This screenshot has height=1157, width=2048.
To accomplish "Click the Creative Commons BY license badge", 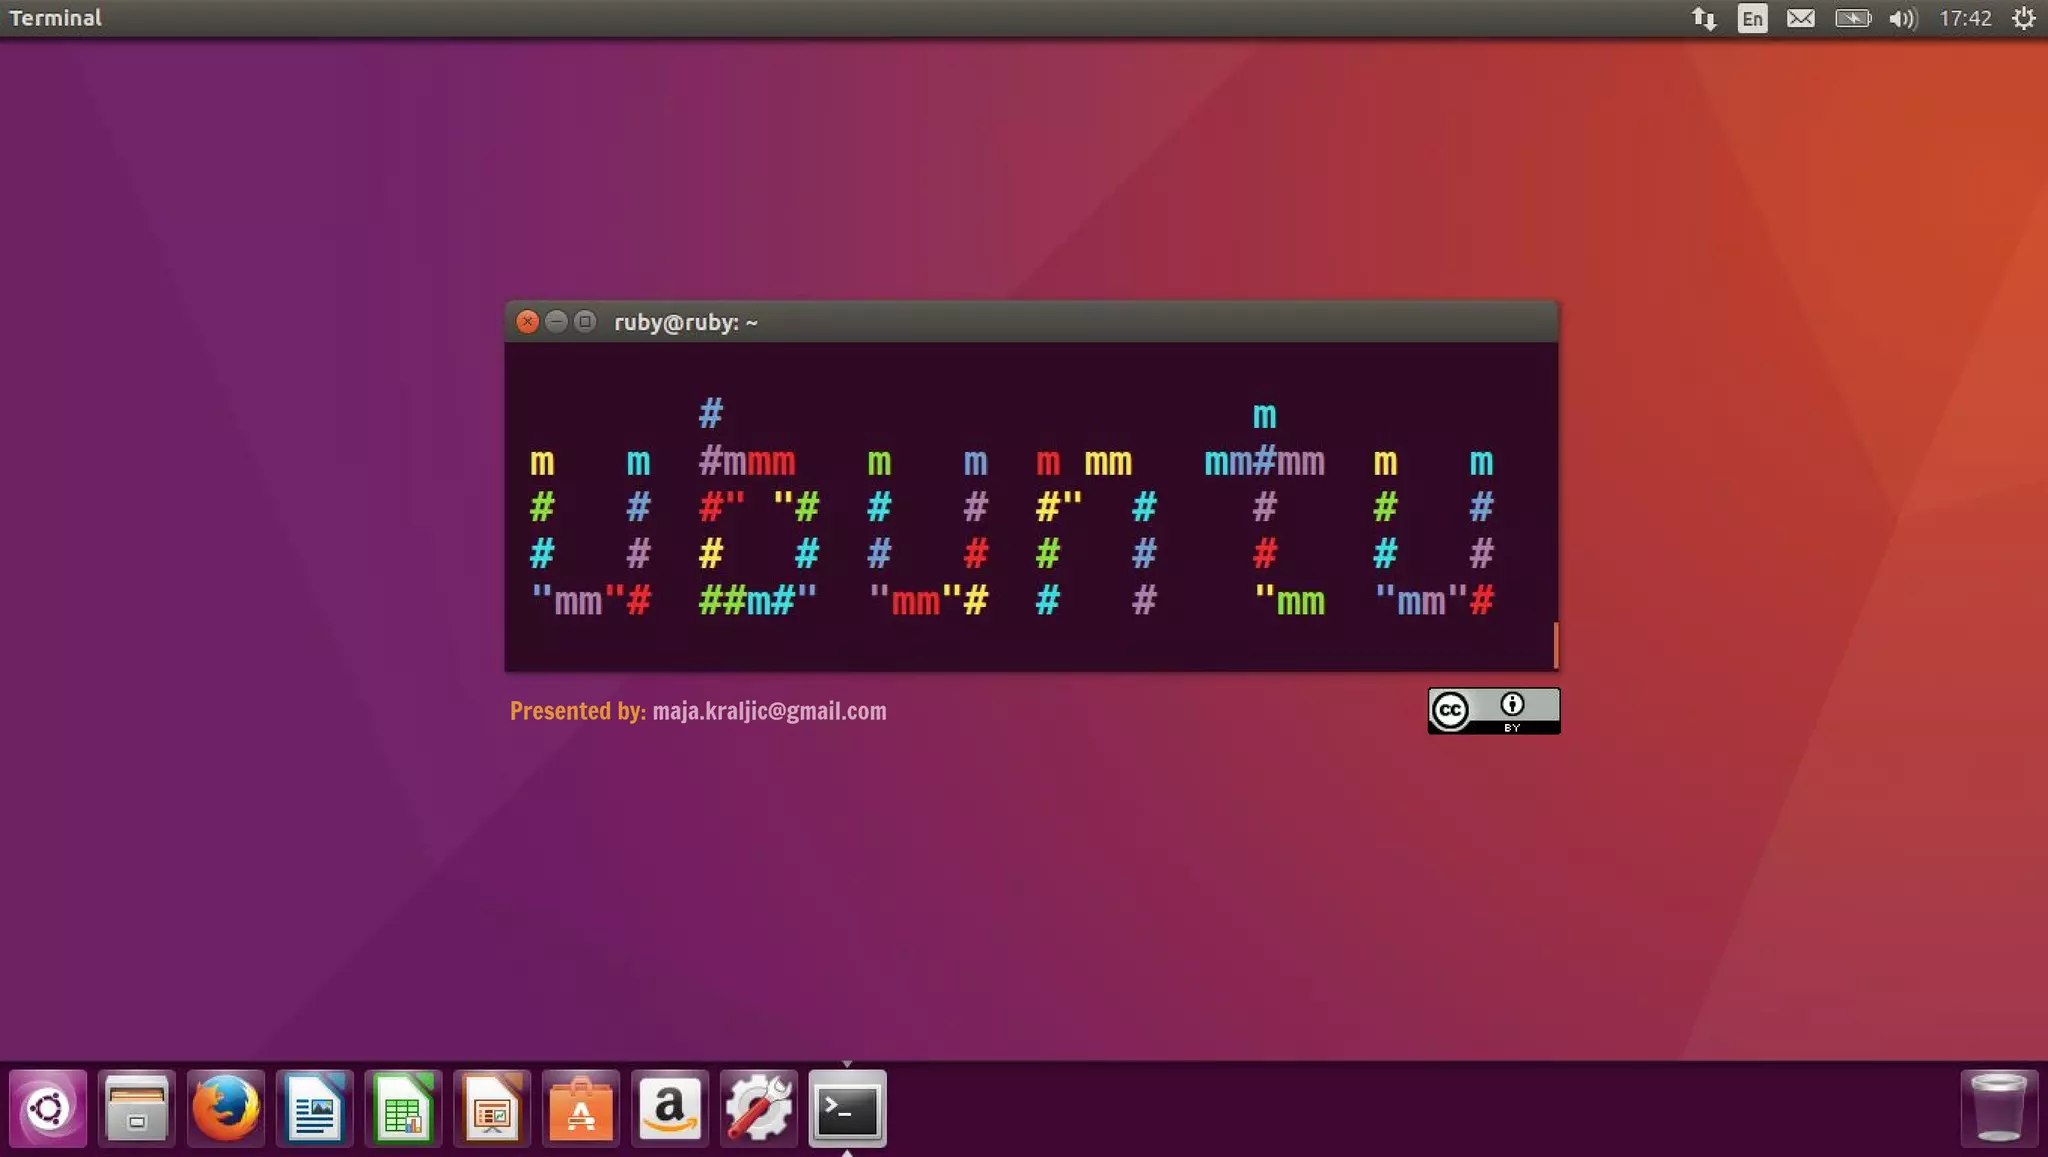I will [1493, 711].
